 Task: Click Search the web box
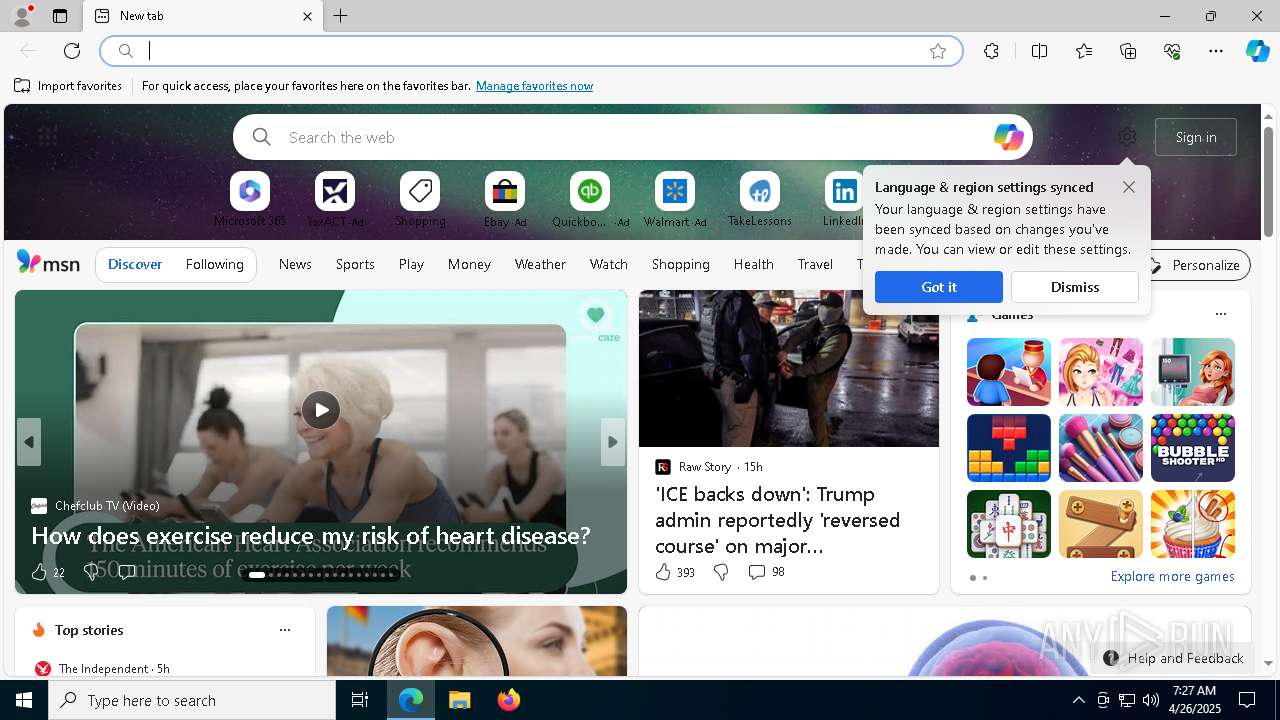(632, 137)
